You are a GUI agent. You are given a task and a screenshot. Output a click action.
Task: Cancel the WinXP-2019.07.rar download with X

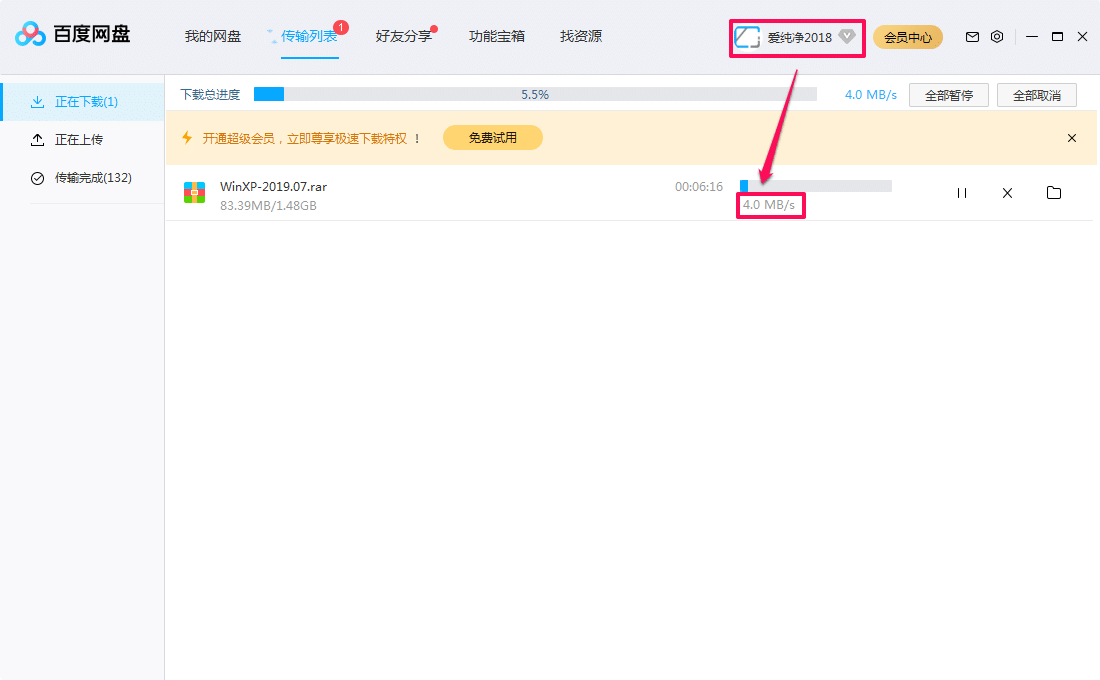[1007, 193]
